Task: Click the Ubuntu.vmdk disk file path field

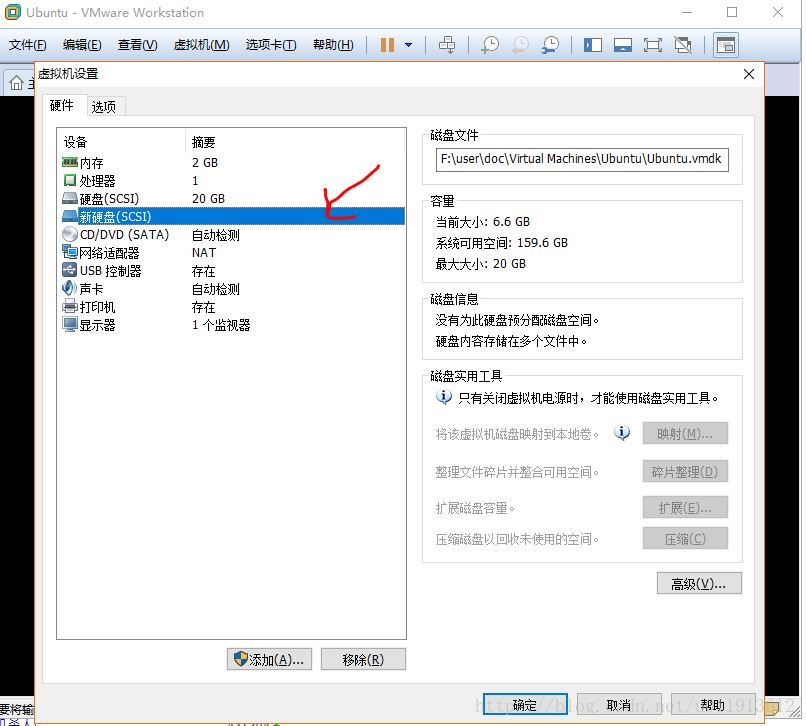Action: [581, 159]
